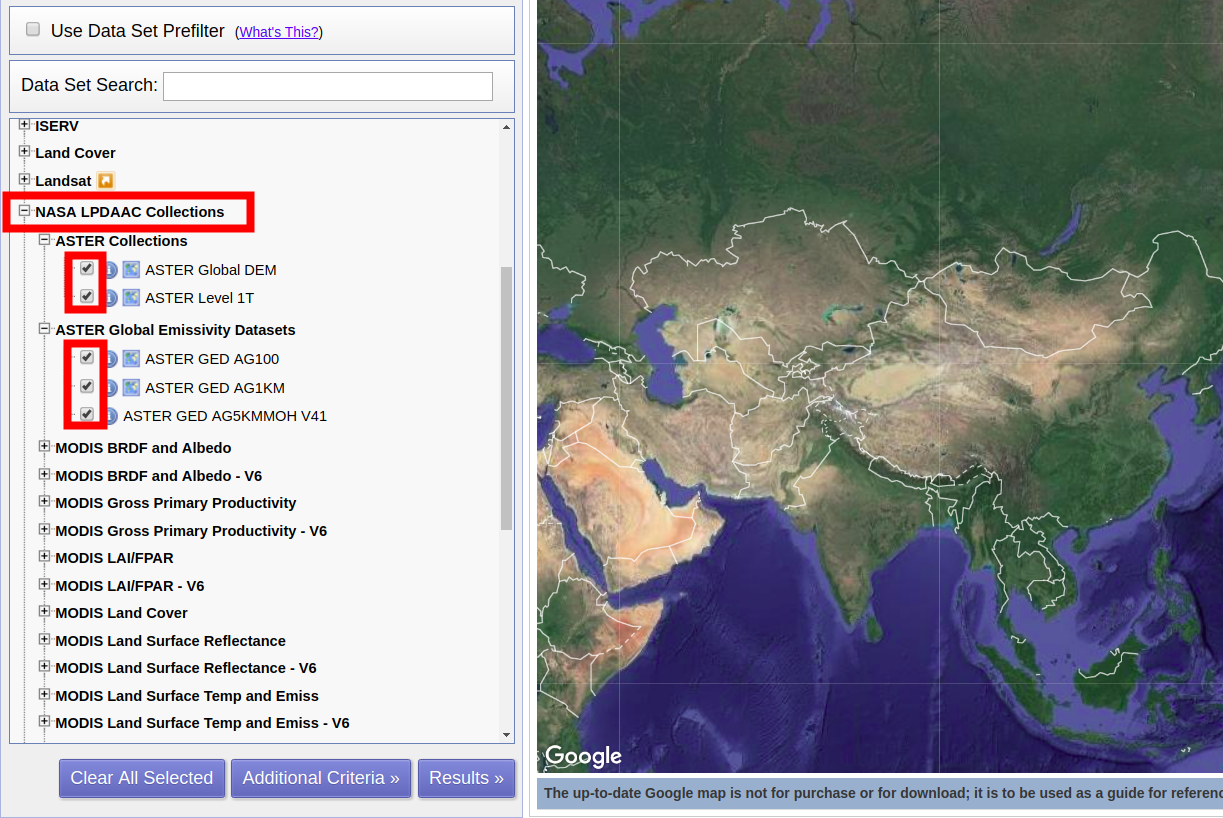Select MODIS Land Cover tree item
The width and height of the screenshot is (1223, 818).
(121, 613)
